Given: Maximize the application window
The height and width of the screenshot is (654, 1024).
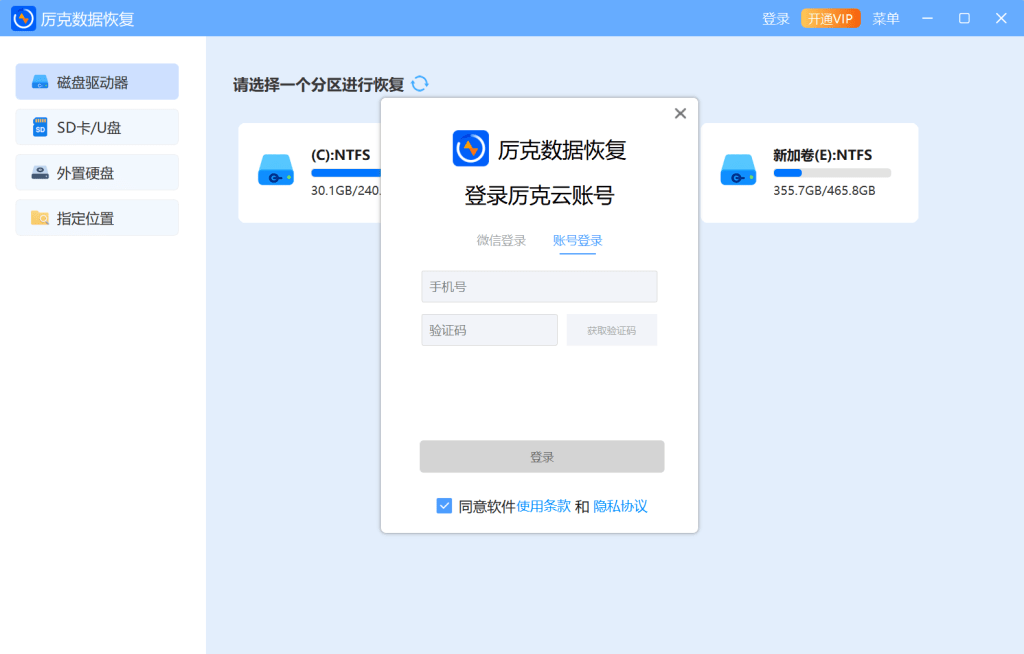Looking at the screenshot, I should (964, 18).
